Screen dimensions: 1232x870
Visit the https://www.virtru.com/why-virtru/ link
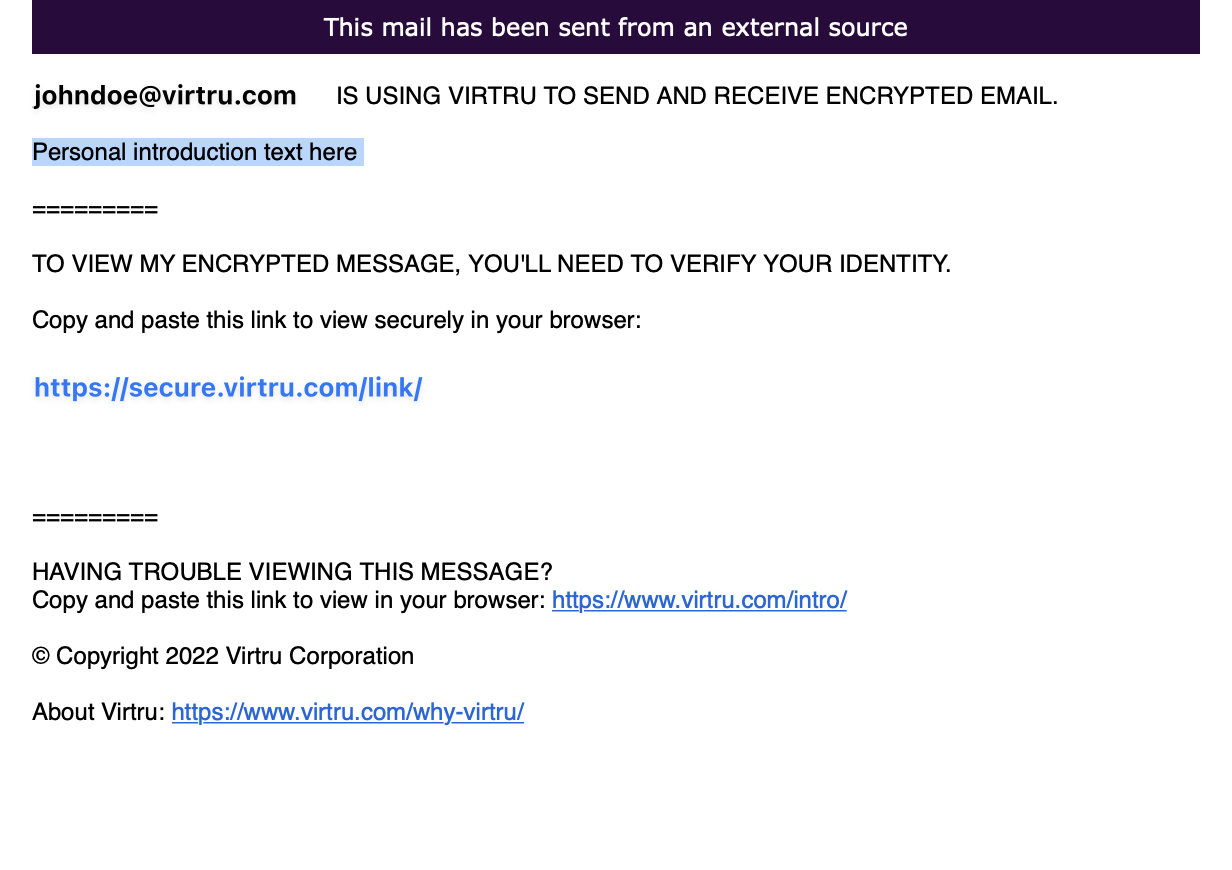coord(348,712)
